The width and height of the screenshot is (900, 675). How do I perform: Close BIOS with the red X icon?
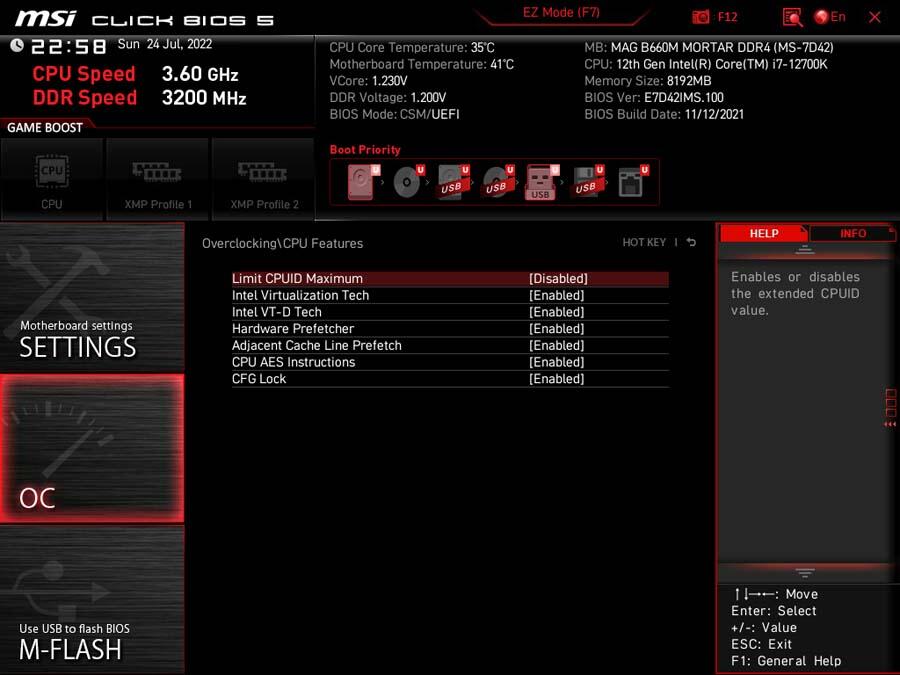click(x=875, y=17)
